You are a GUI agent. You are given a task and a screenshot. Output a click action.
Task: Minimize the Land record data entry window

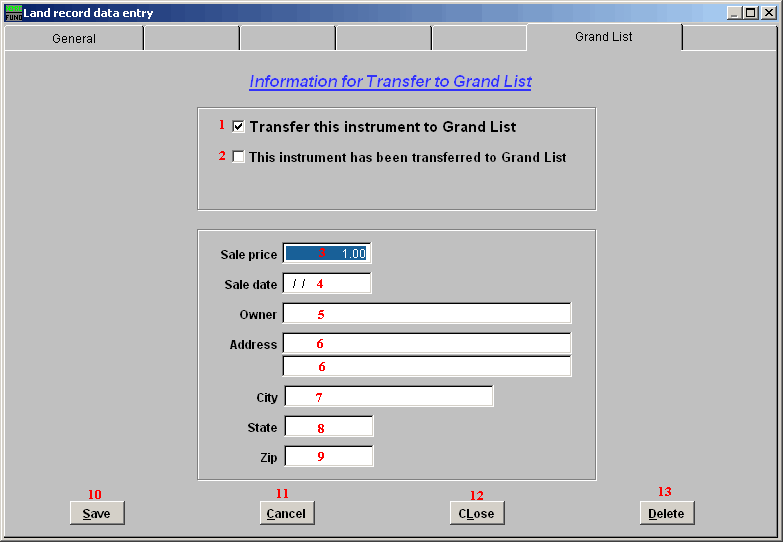[x=734, y=12]
